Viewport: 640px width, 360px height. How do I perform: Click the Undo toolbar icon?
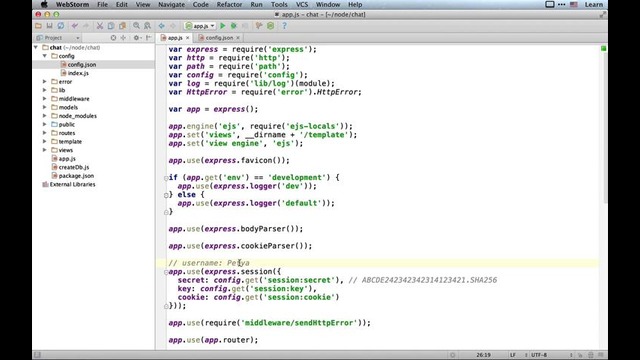[75, 26]
